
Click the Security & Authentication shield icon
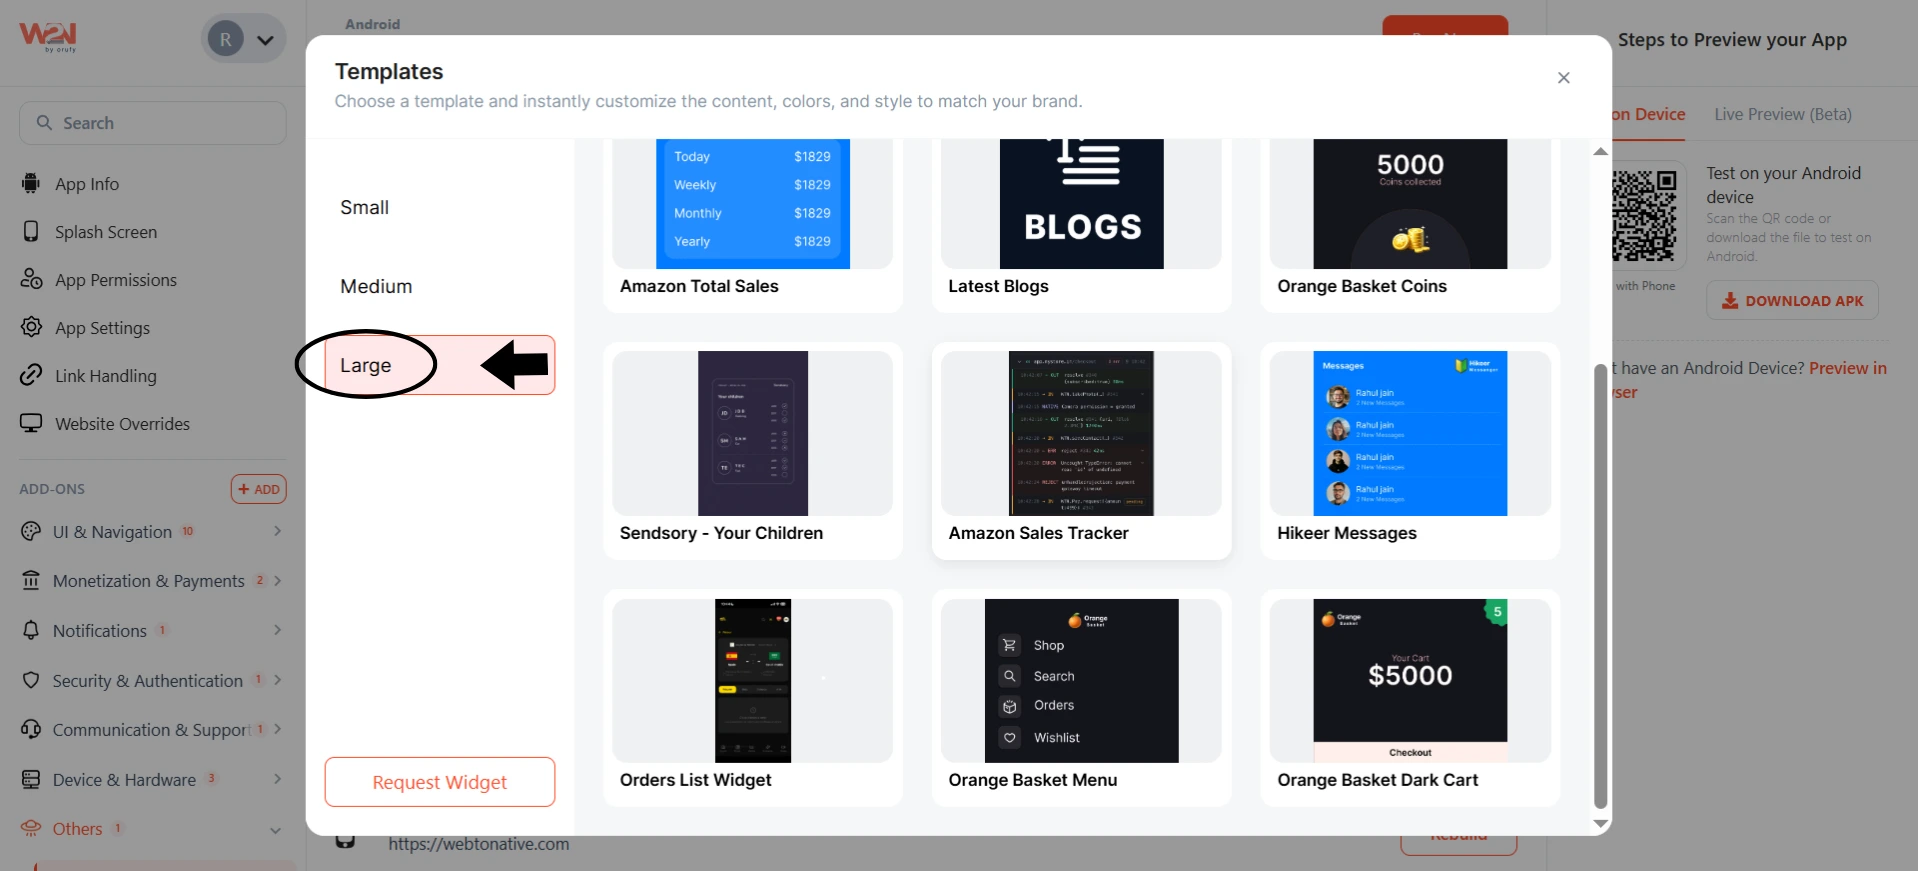click(x=31, y=680)
